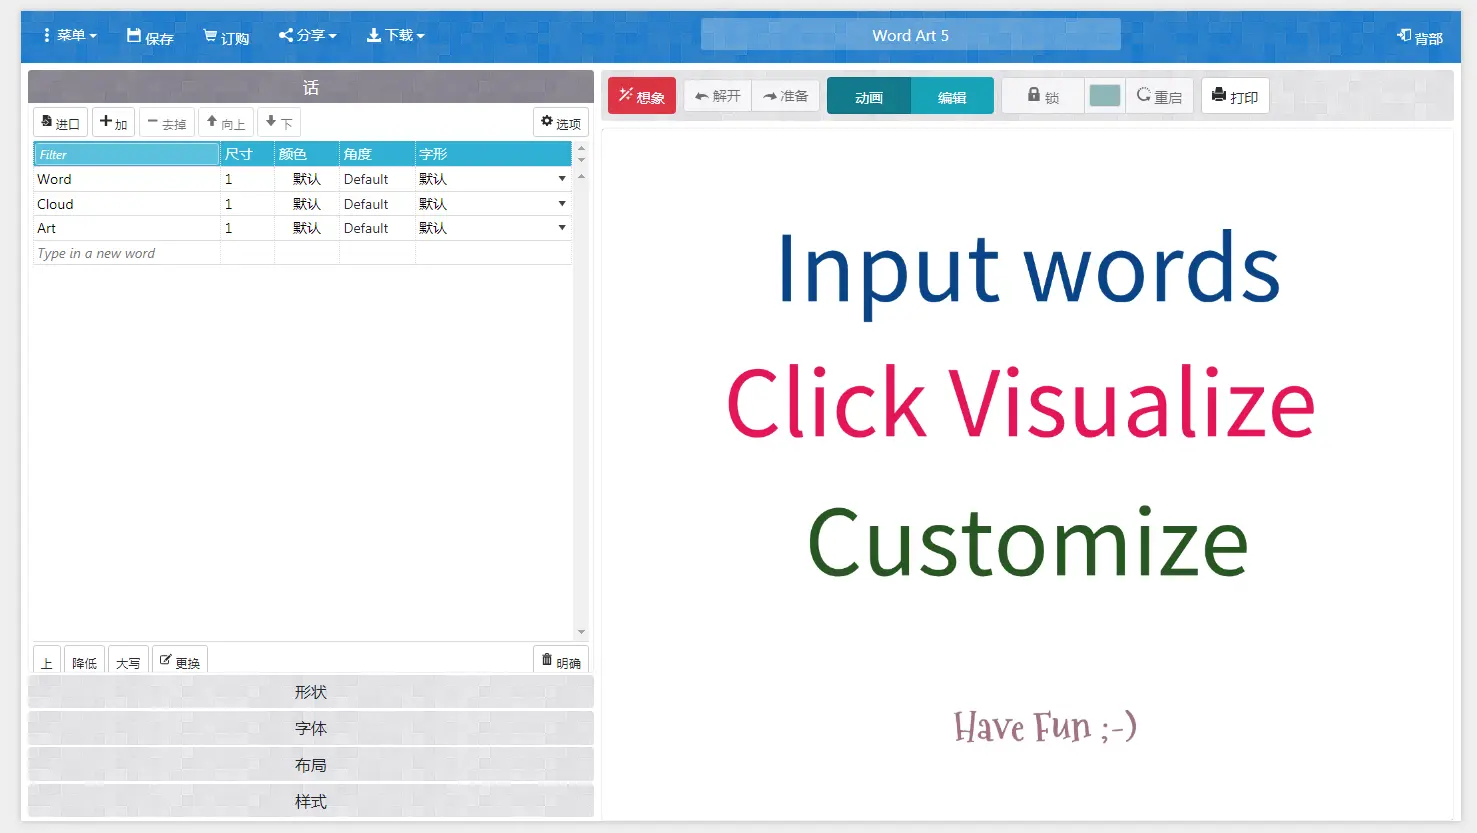Add a word with the 加 button
1477x833 pixels.
(113, 123)
